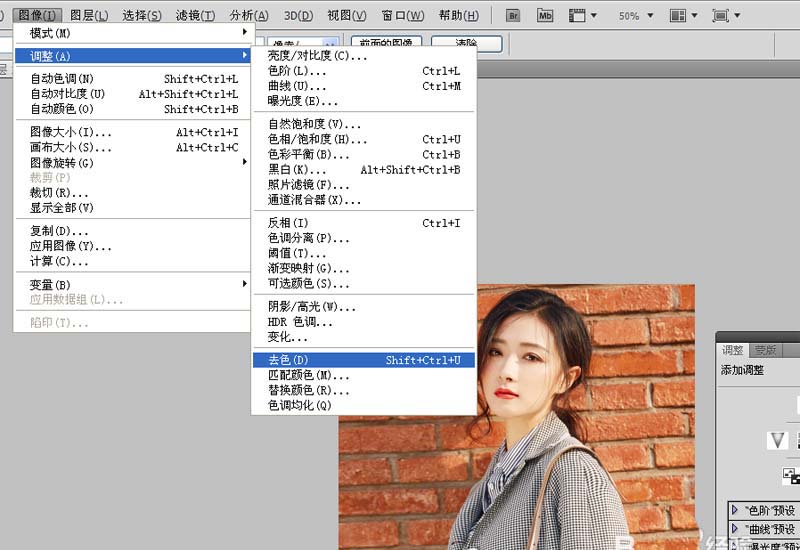Open 替换颜色(R) dialog
The height and width of the screenshot is (550, 800).
(364, 390)
